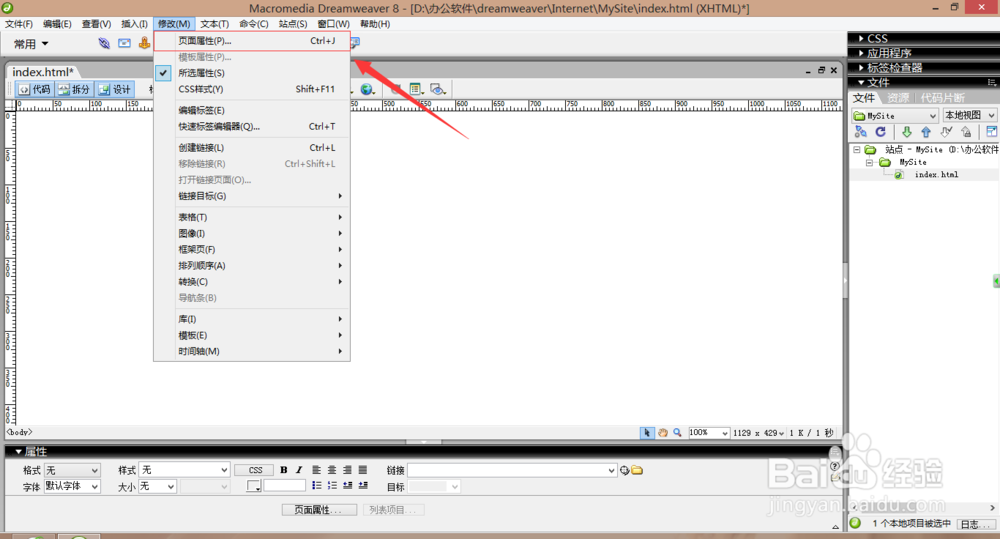Viewport: 1000px width, 539px height.
Task: Open the 100% zoom level dropdown
Action: pos(708,432)
